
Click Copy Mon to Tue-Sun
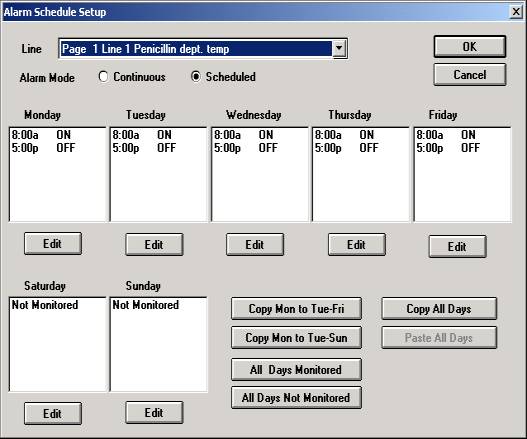pyautogui.click(x=296, y=337)
